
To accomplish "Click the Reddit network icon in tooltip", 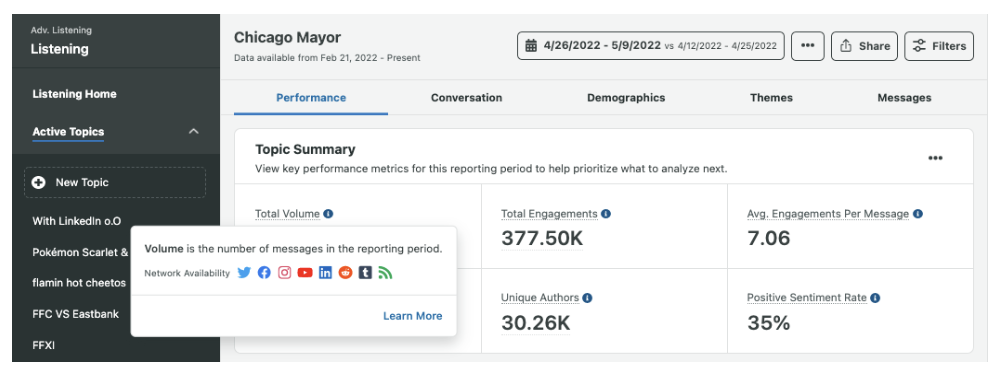I will coord(345,273).
